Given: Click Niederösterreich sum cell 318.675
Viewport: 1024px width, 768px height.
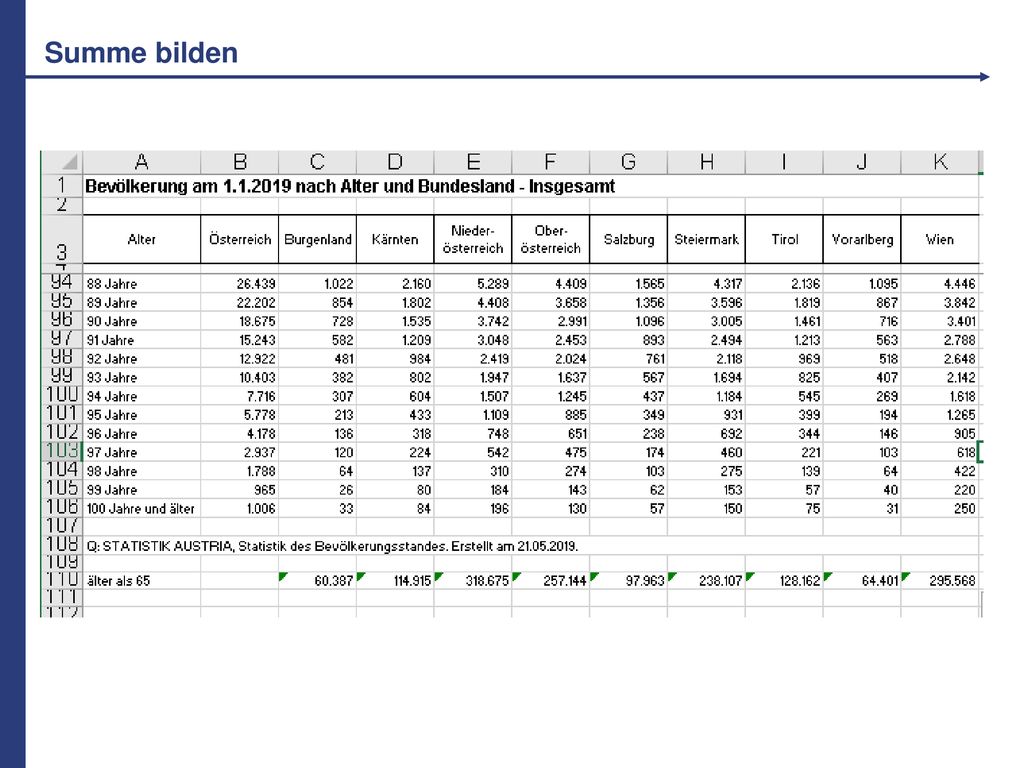Looking at the screenshot, I should (x=473, y=580).
